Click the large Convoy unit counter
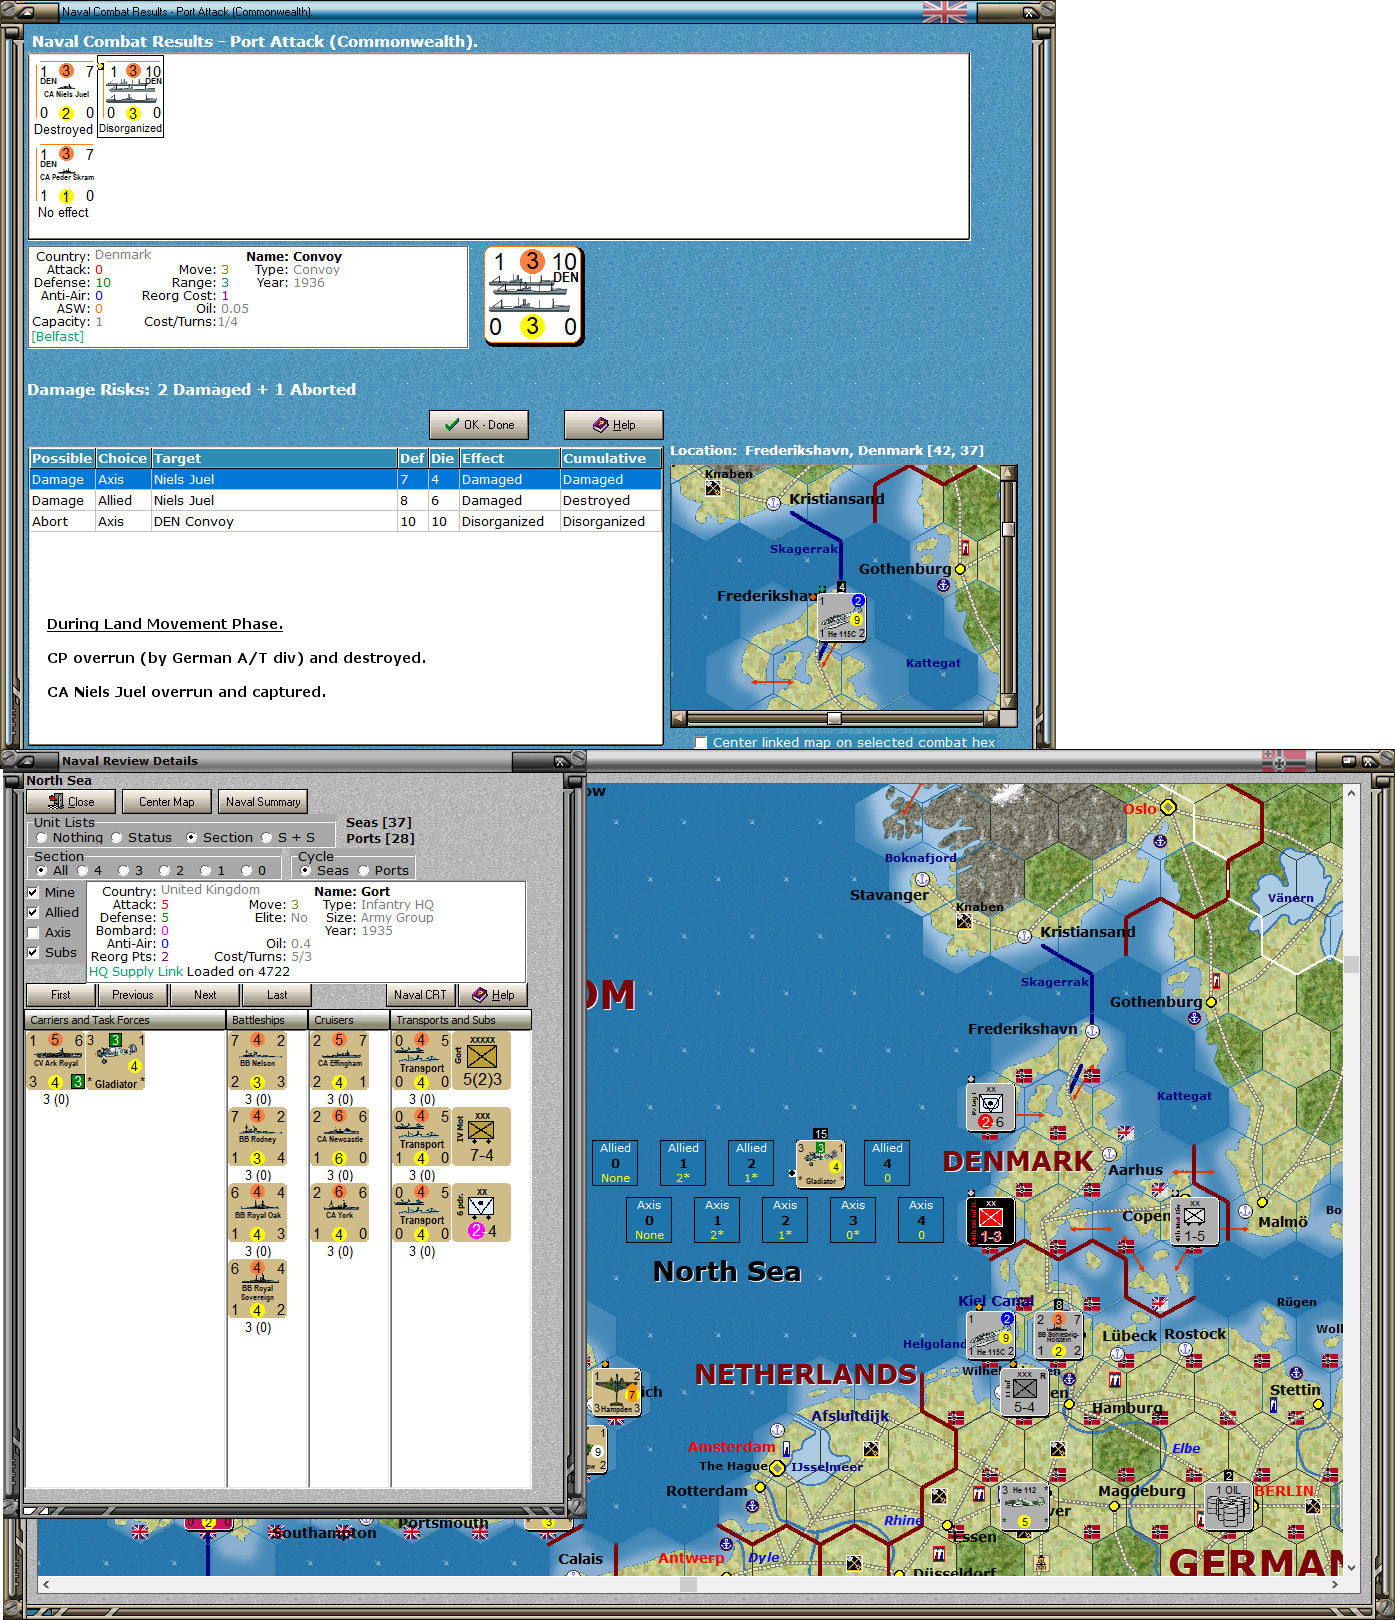The width and height of the screenshot is (1395, 1620). [532, 295]
